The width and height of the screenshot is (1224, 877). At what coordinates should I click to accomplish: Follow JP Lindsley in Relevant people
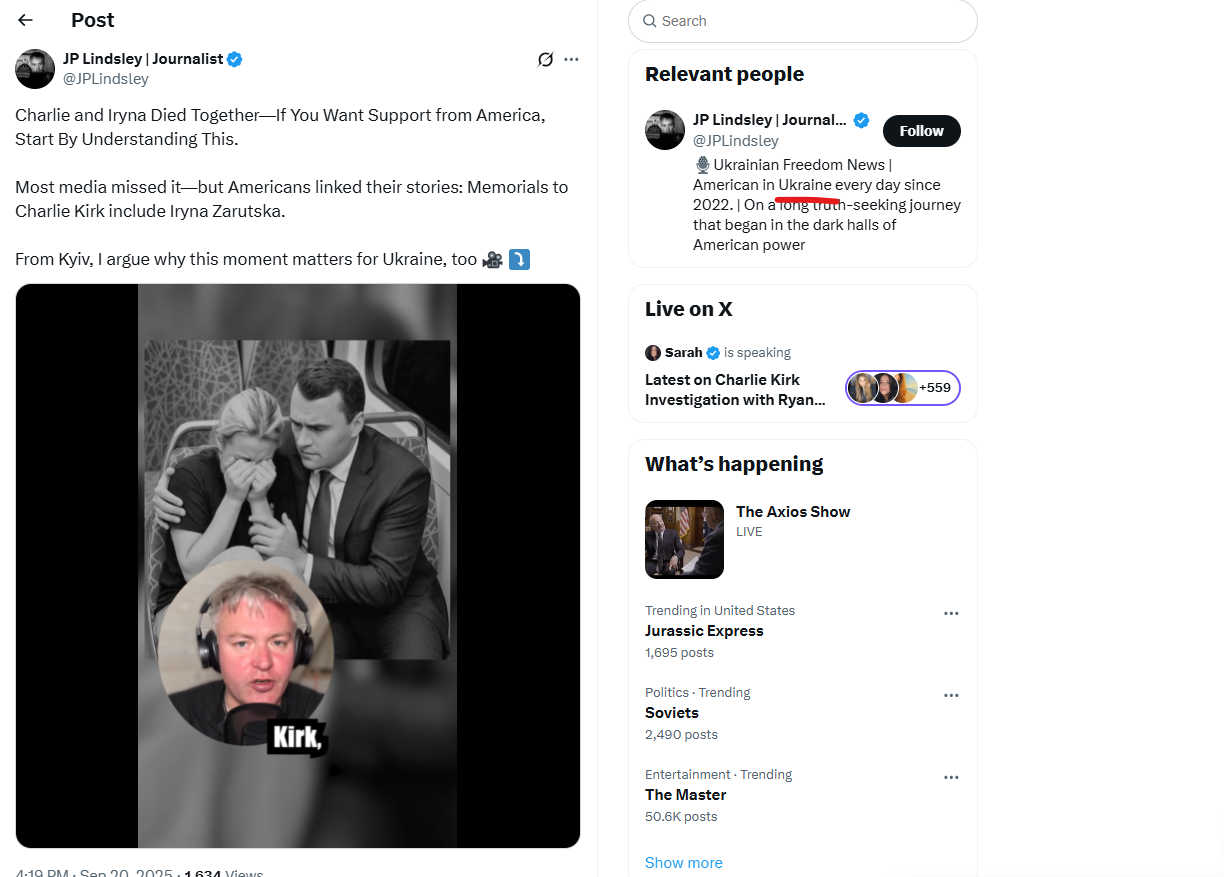pyautogui.click(x=921, y=131)
